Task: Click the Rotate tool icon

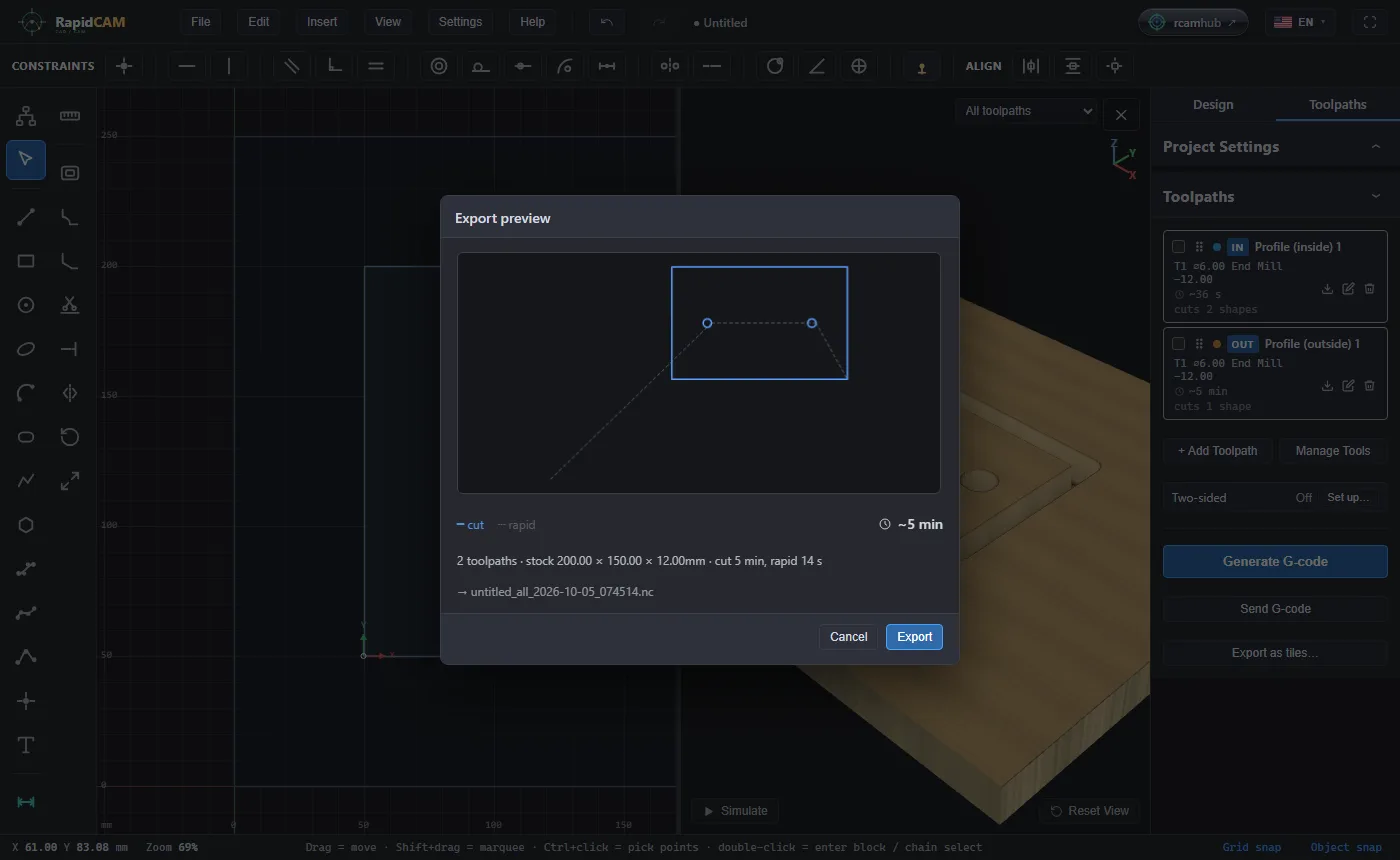Action: pos(70,437)
